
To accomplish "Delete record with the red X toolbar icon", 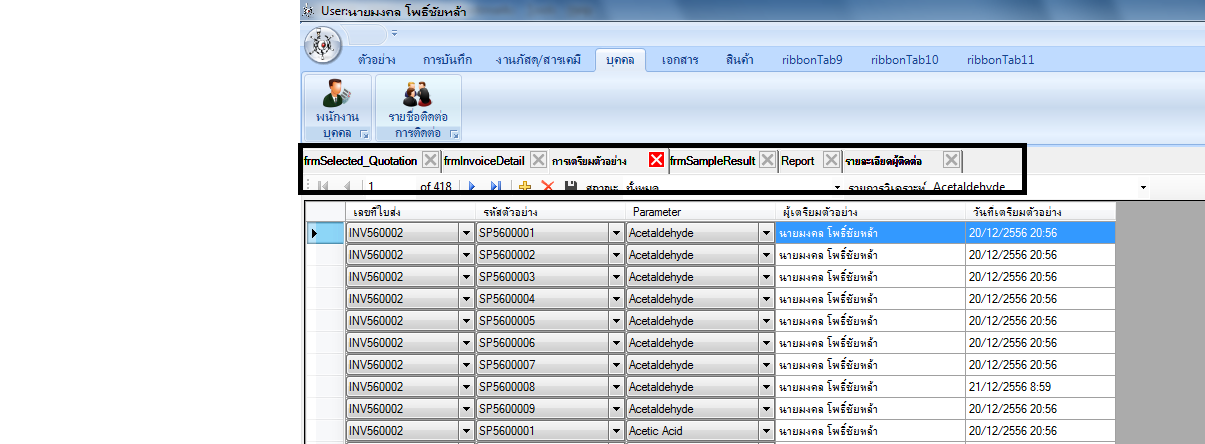I will (x=547, y=186).
